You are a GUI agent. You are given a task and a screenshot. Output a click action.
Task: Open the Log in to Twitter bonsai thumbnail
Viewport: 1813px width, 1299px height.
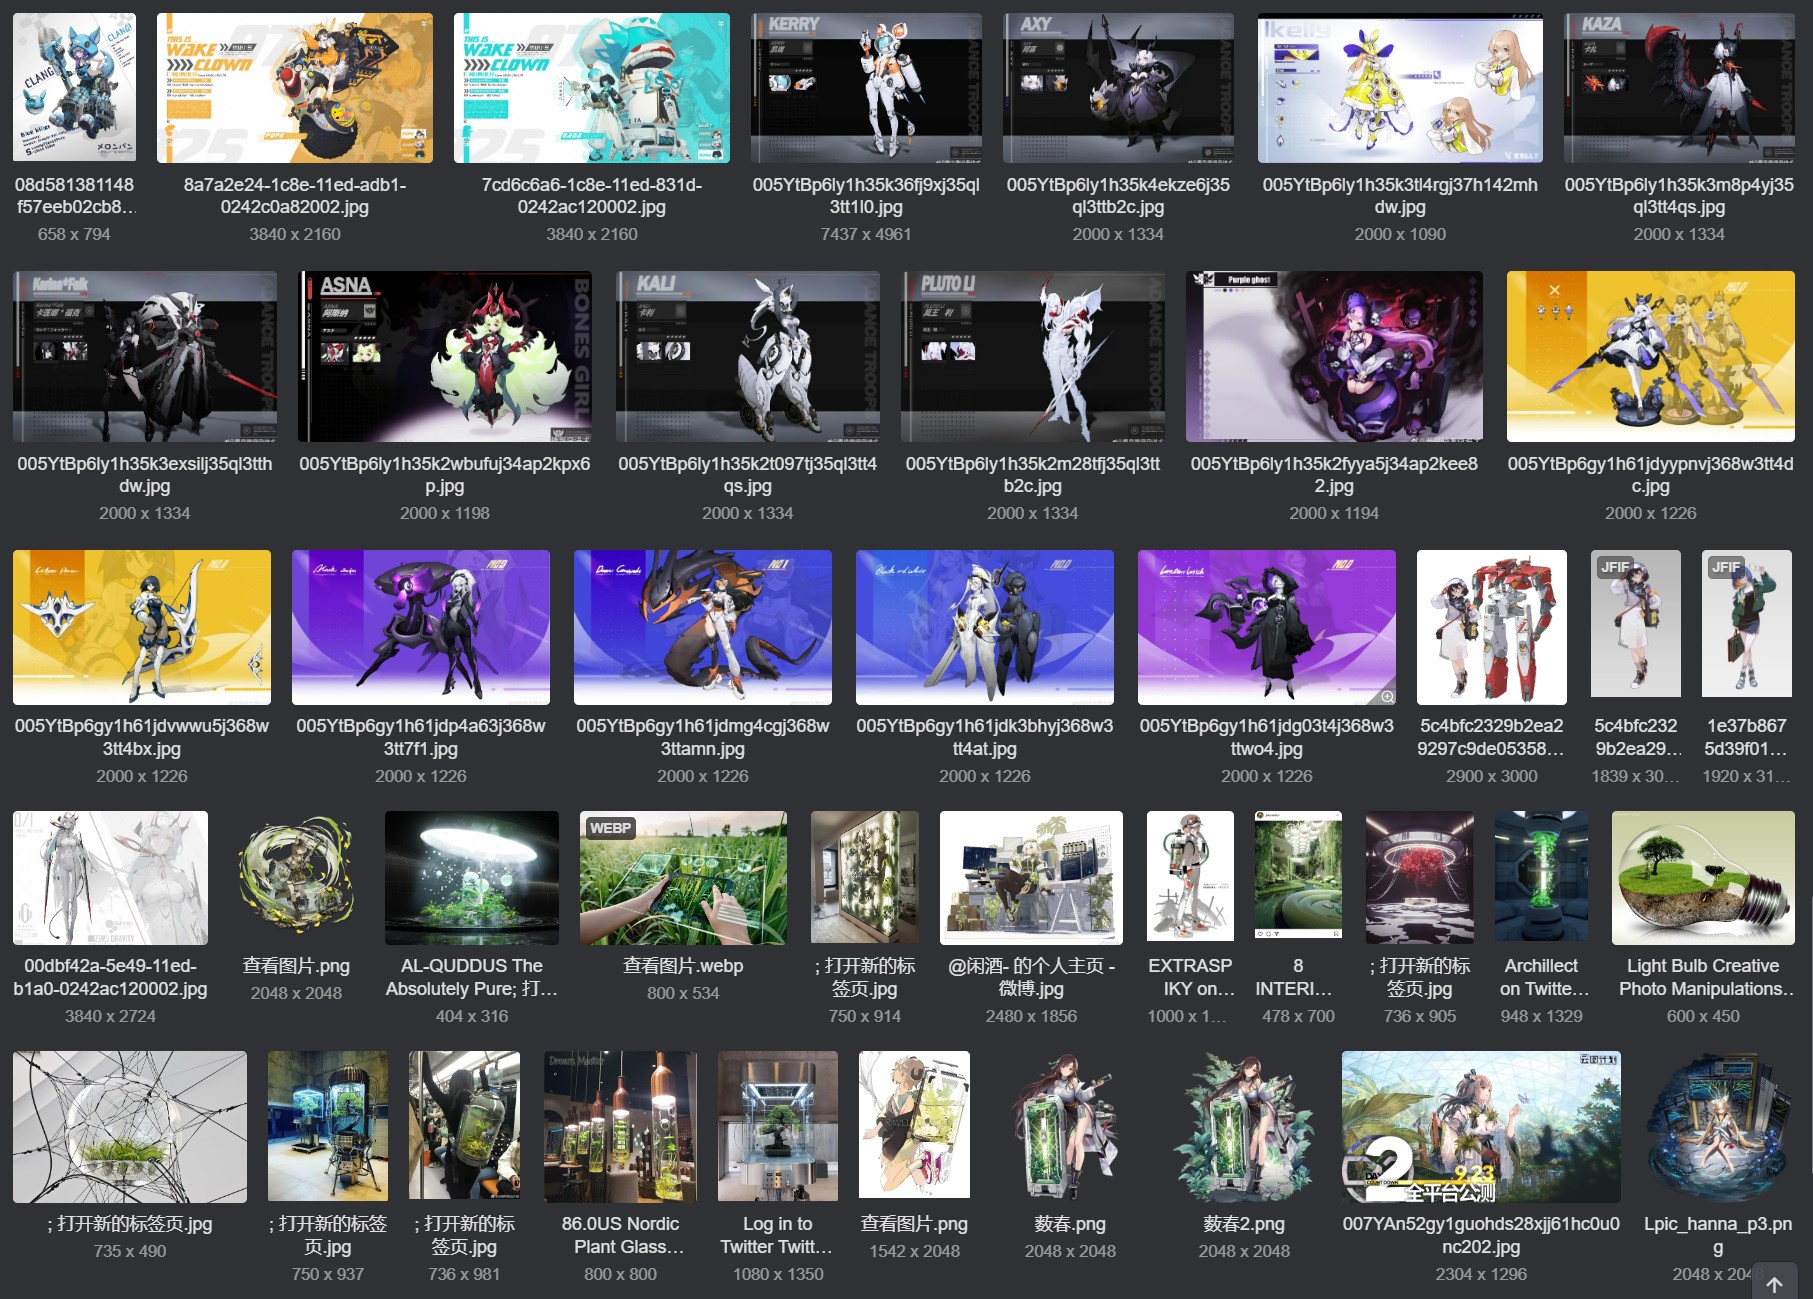pos(778,1127)
